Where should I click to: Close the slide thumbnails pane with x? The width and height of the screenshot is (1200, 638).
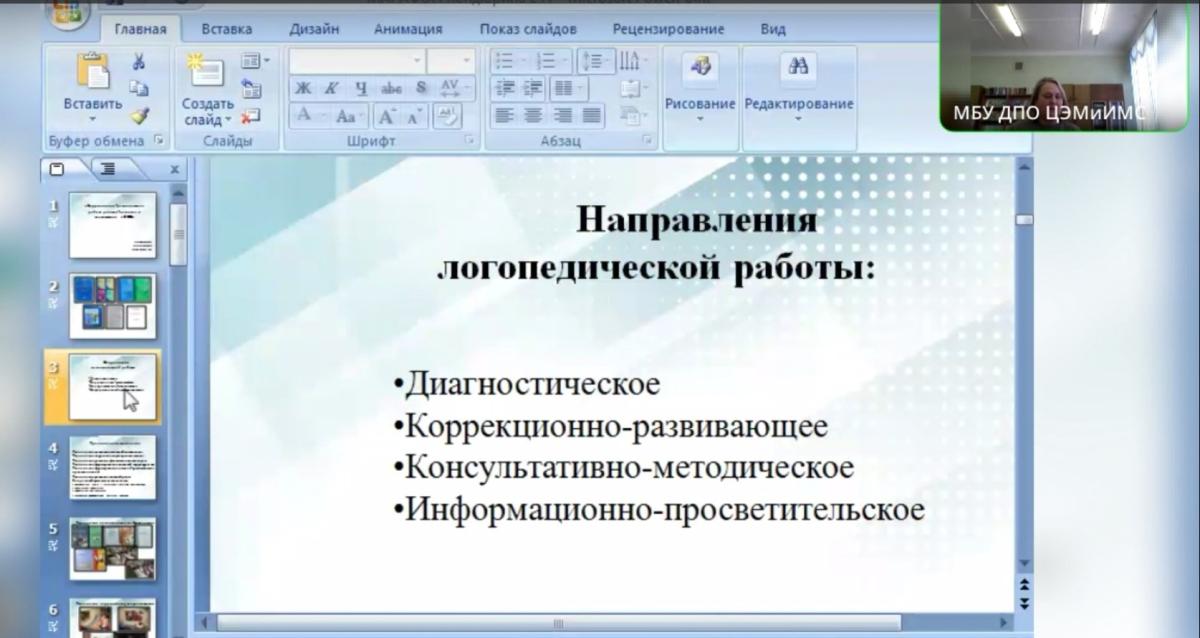click(x=174, y=170)
